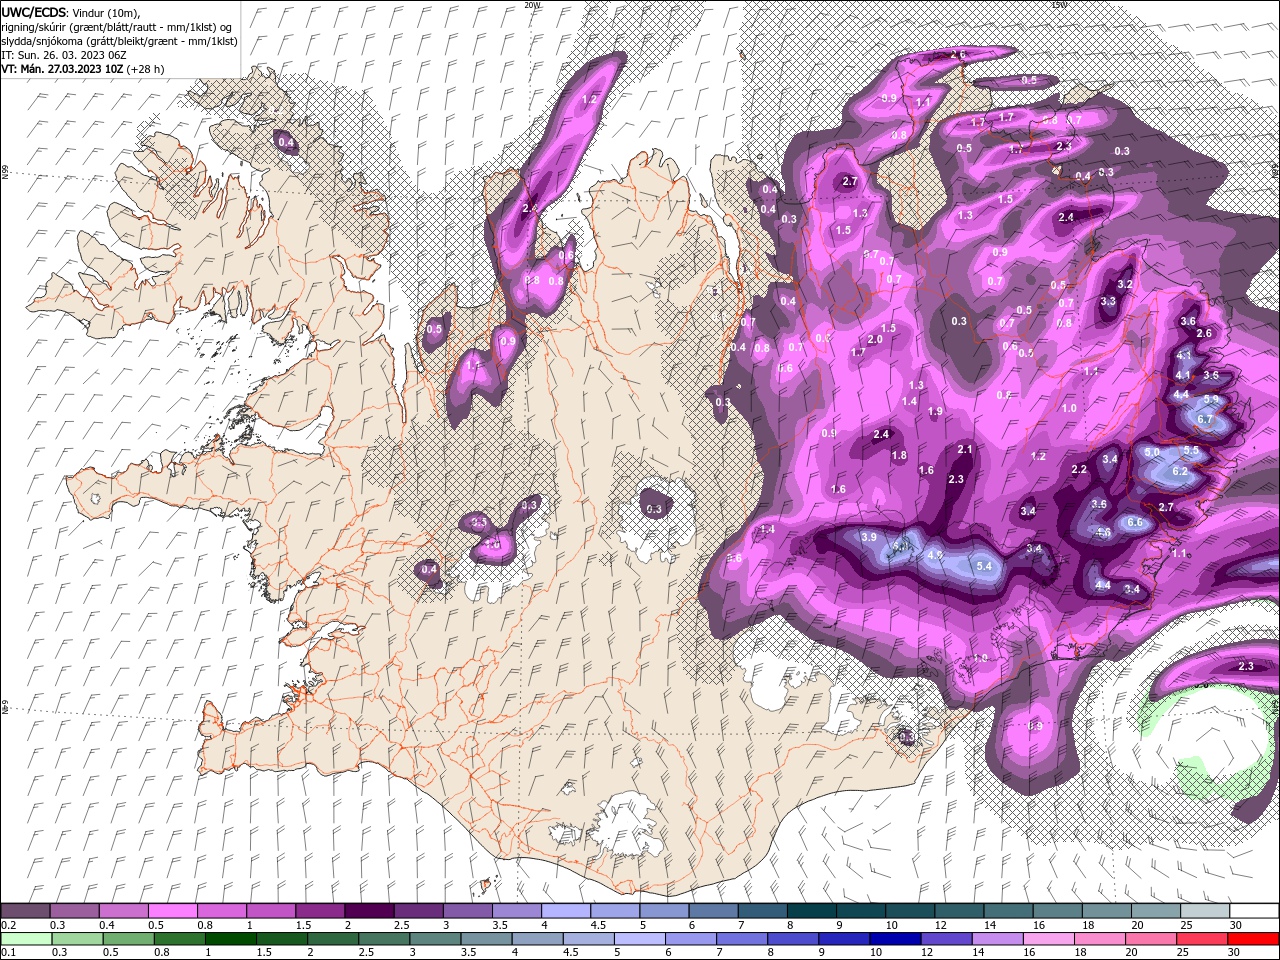Select the pale grey 25–30 snow legend swatch
The height and width of the screenshot is (960, 1280).
tap(1204, 911)
